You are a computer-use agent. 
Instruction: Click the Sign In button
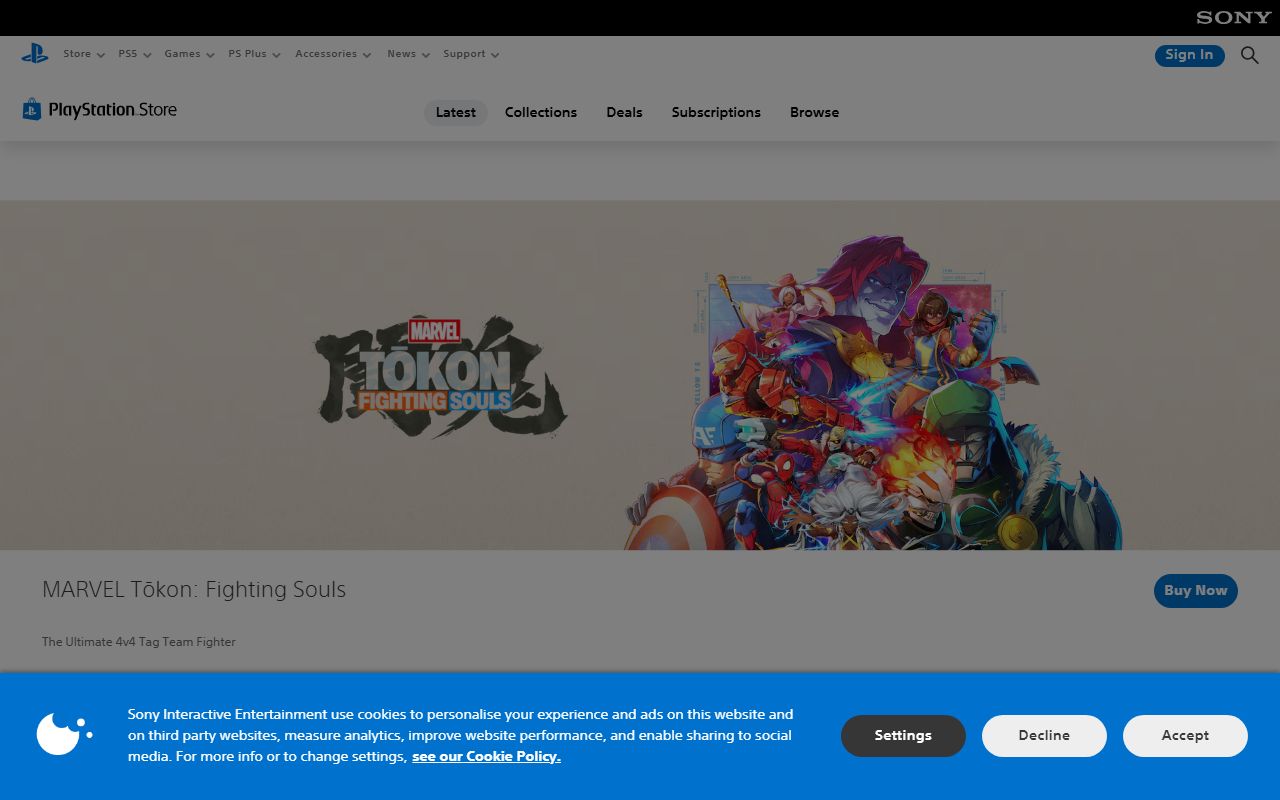[1189, 55]
